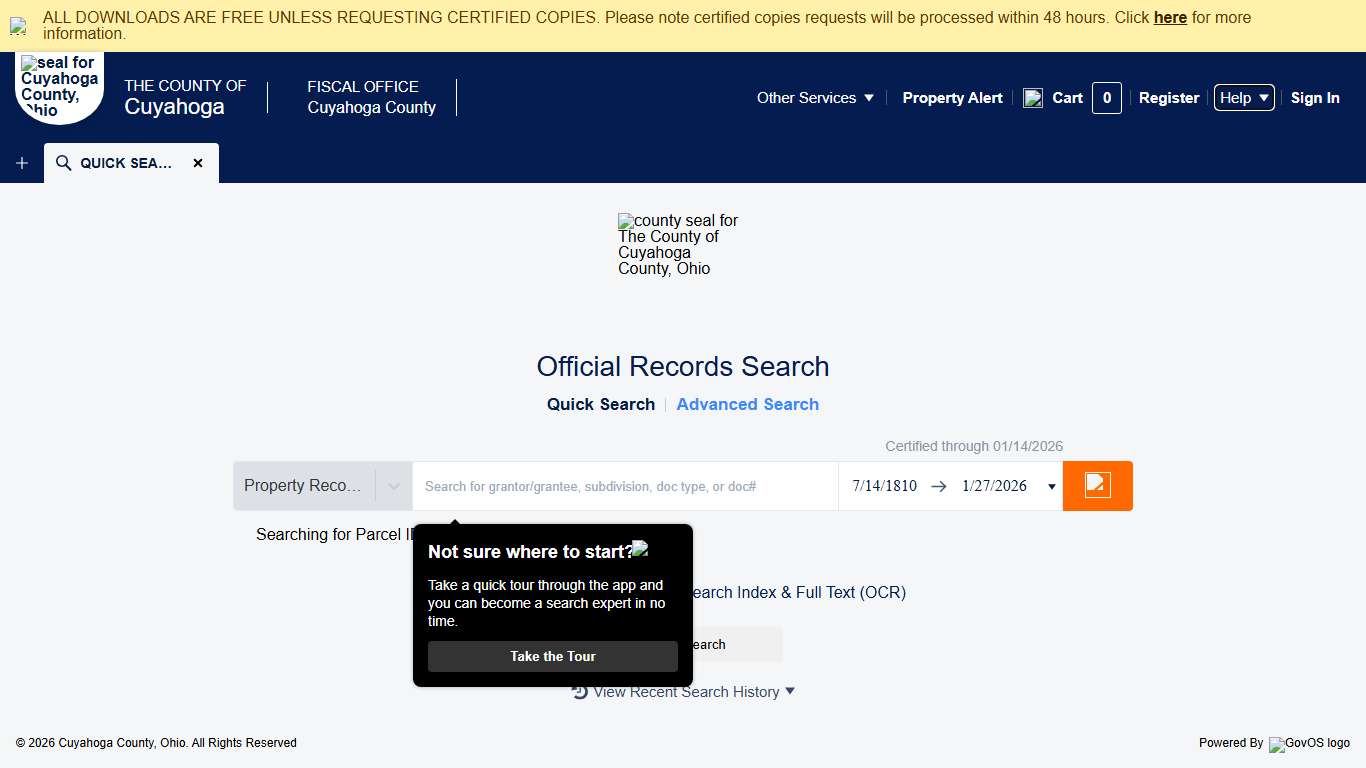The width and height of the screenshot is (1366, 768).
Task: Switch to the Advanced Search tab
Action: 747,404
